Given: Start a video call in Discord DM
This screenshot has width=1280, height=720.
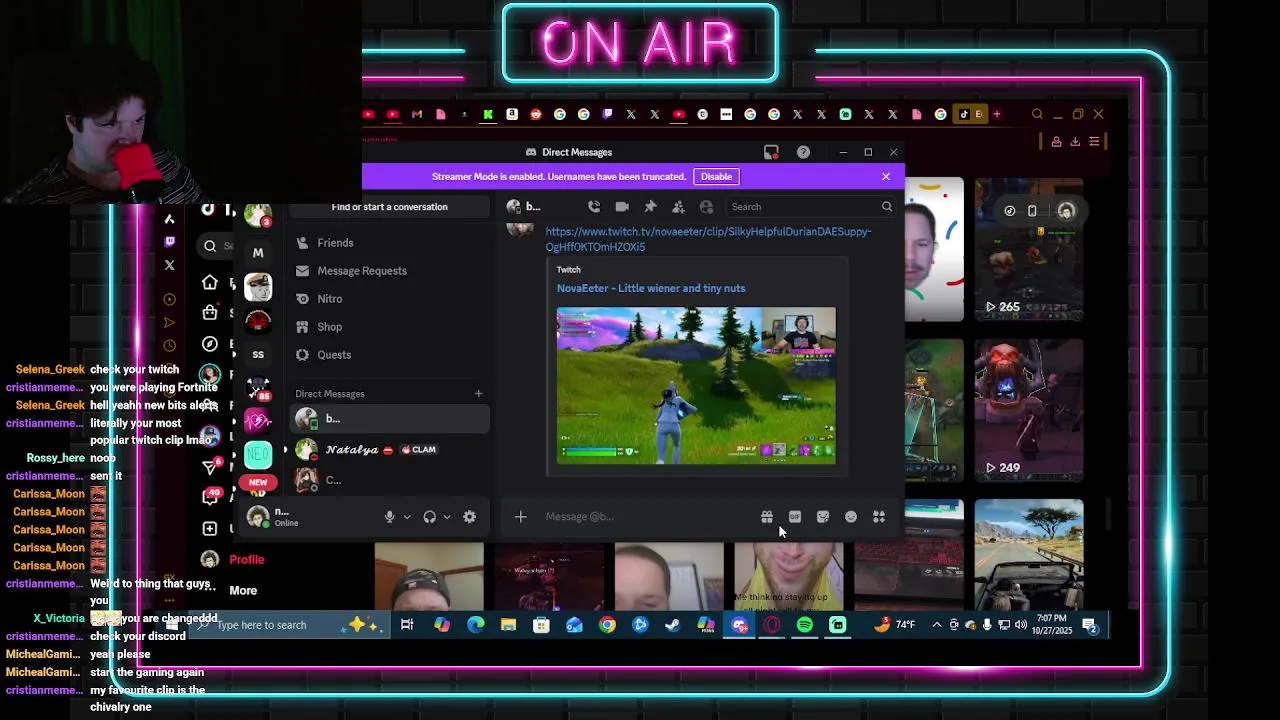Looking at the screenshot, I should point(622,206).
